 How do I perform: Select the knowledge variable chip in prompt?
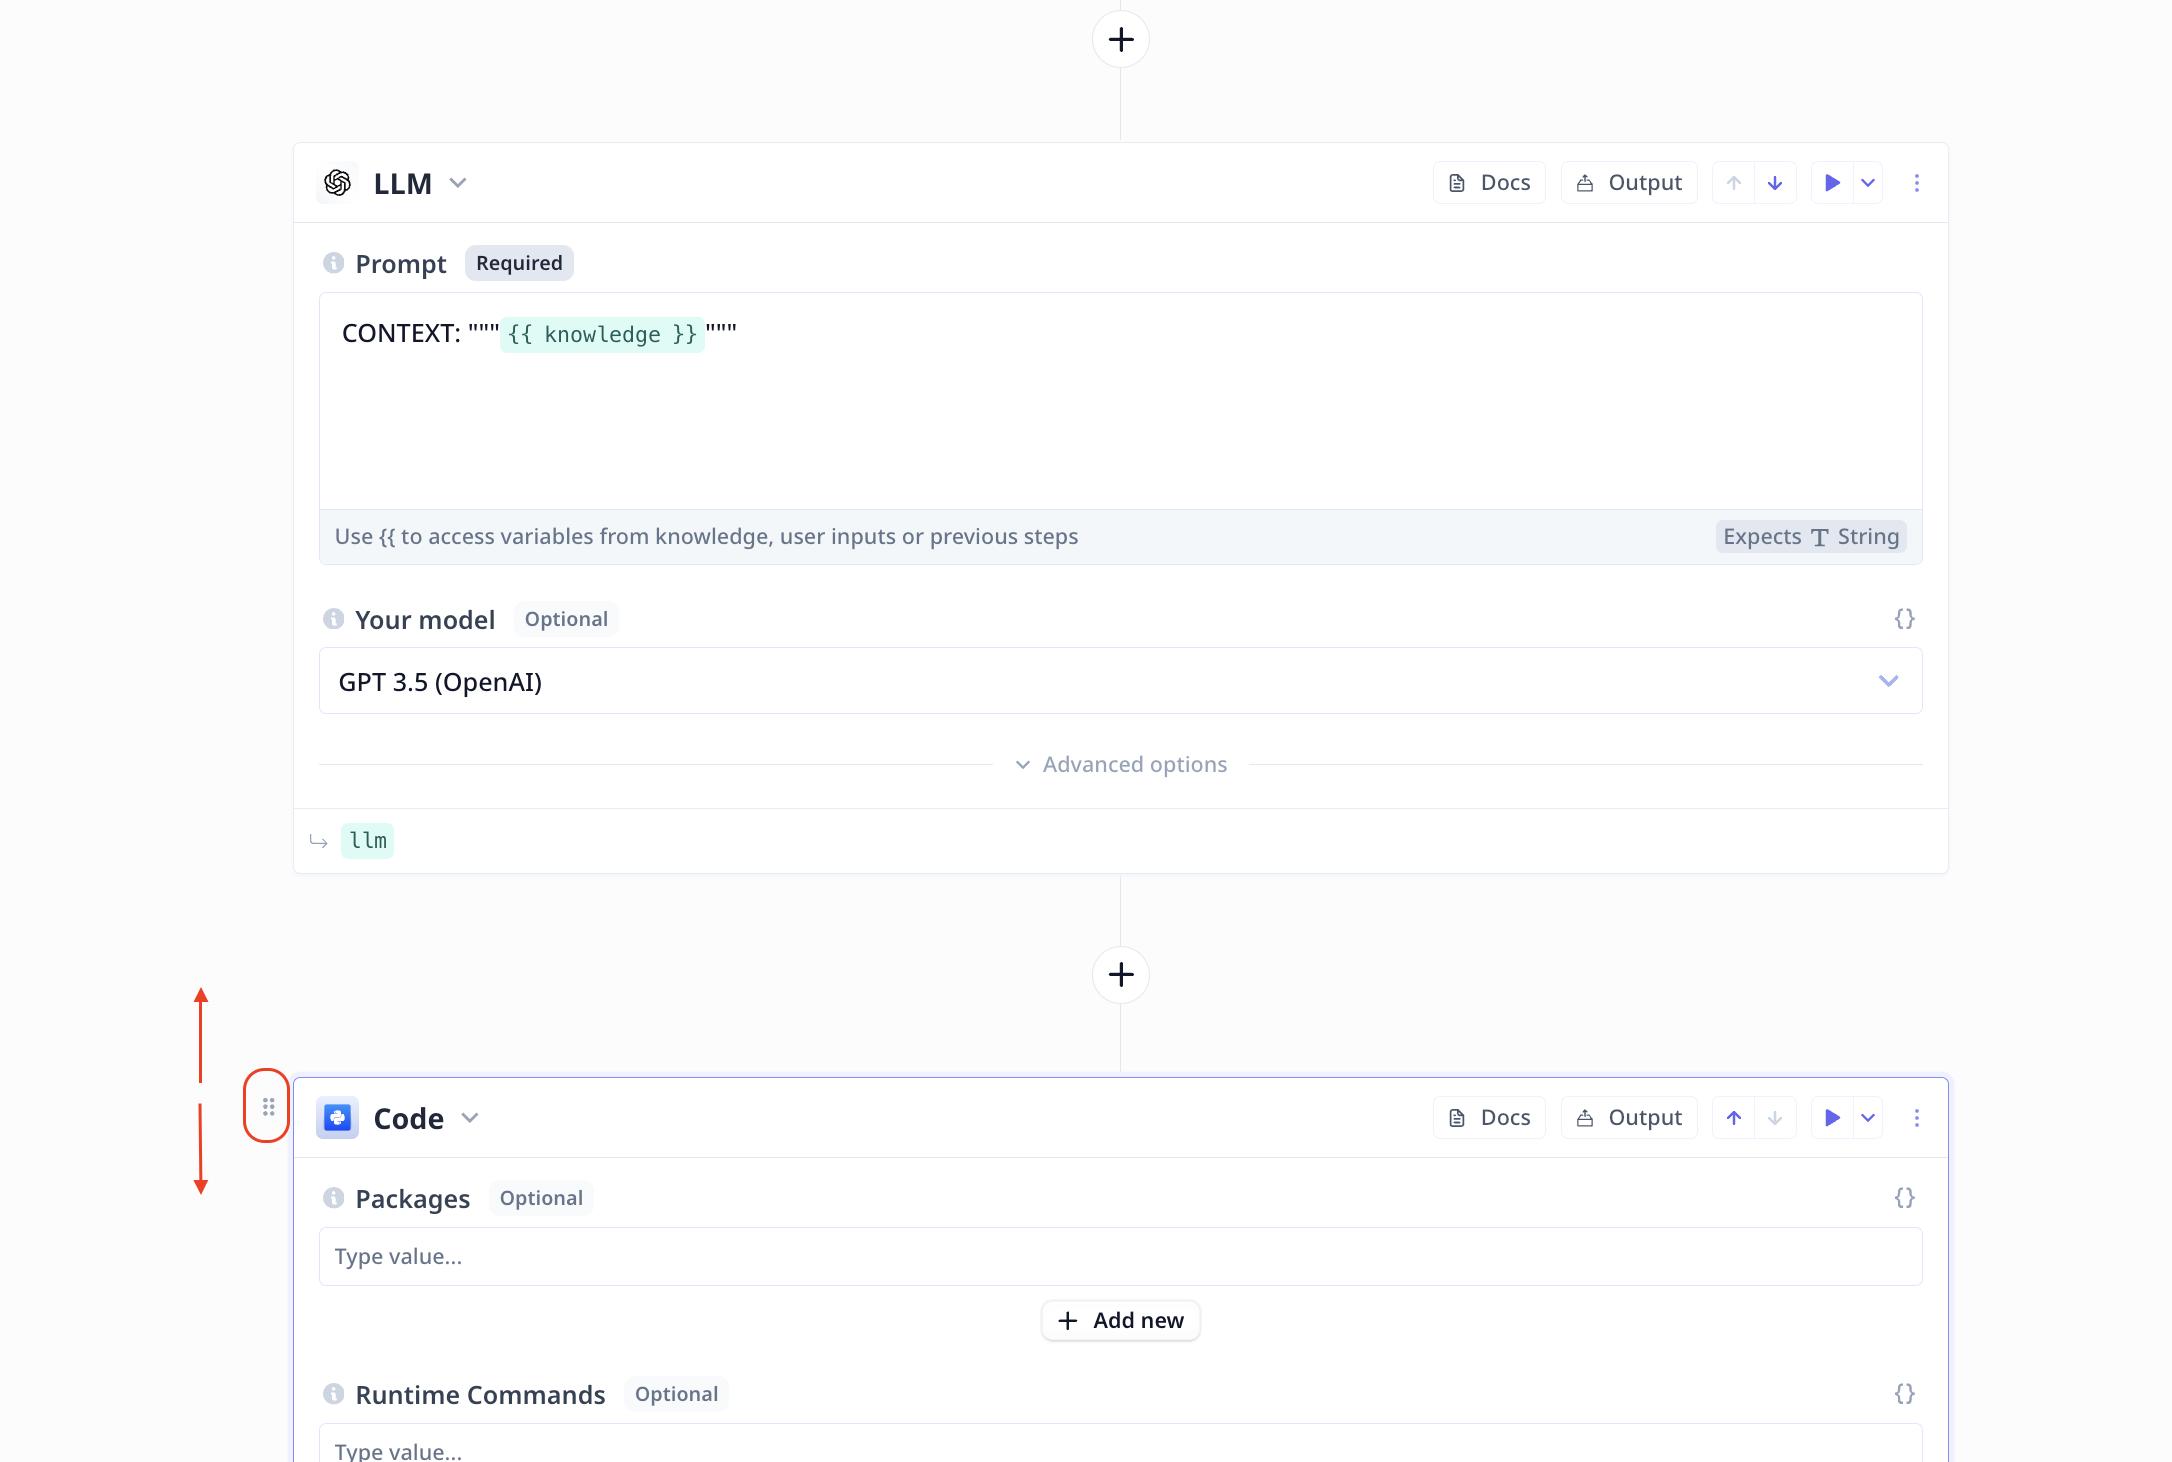[x=602, y=334]
